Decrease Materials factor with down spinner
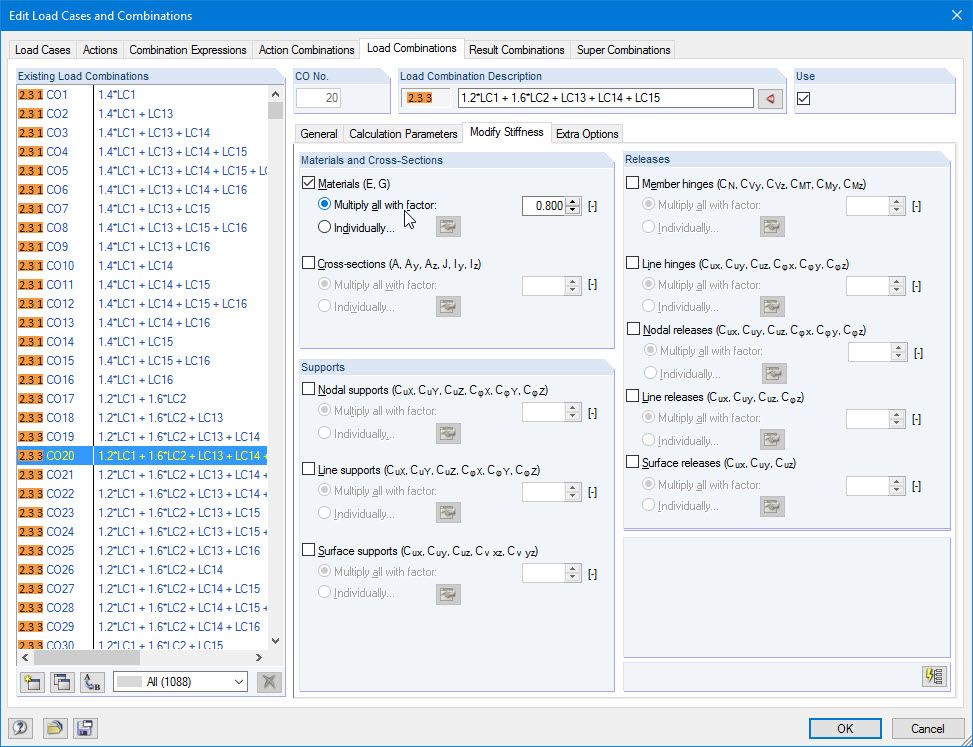The image size is (973, 747). pos(574,210)
